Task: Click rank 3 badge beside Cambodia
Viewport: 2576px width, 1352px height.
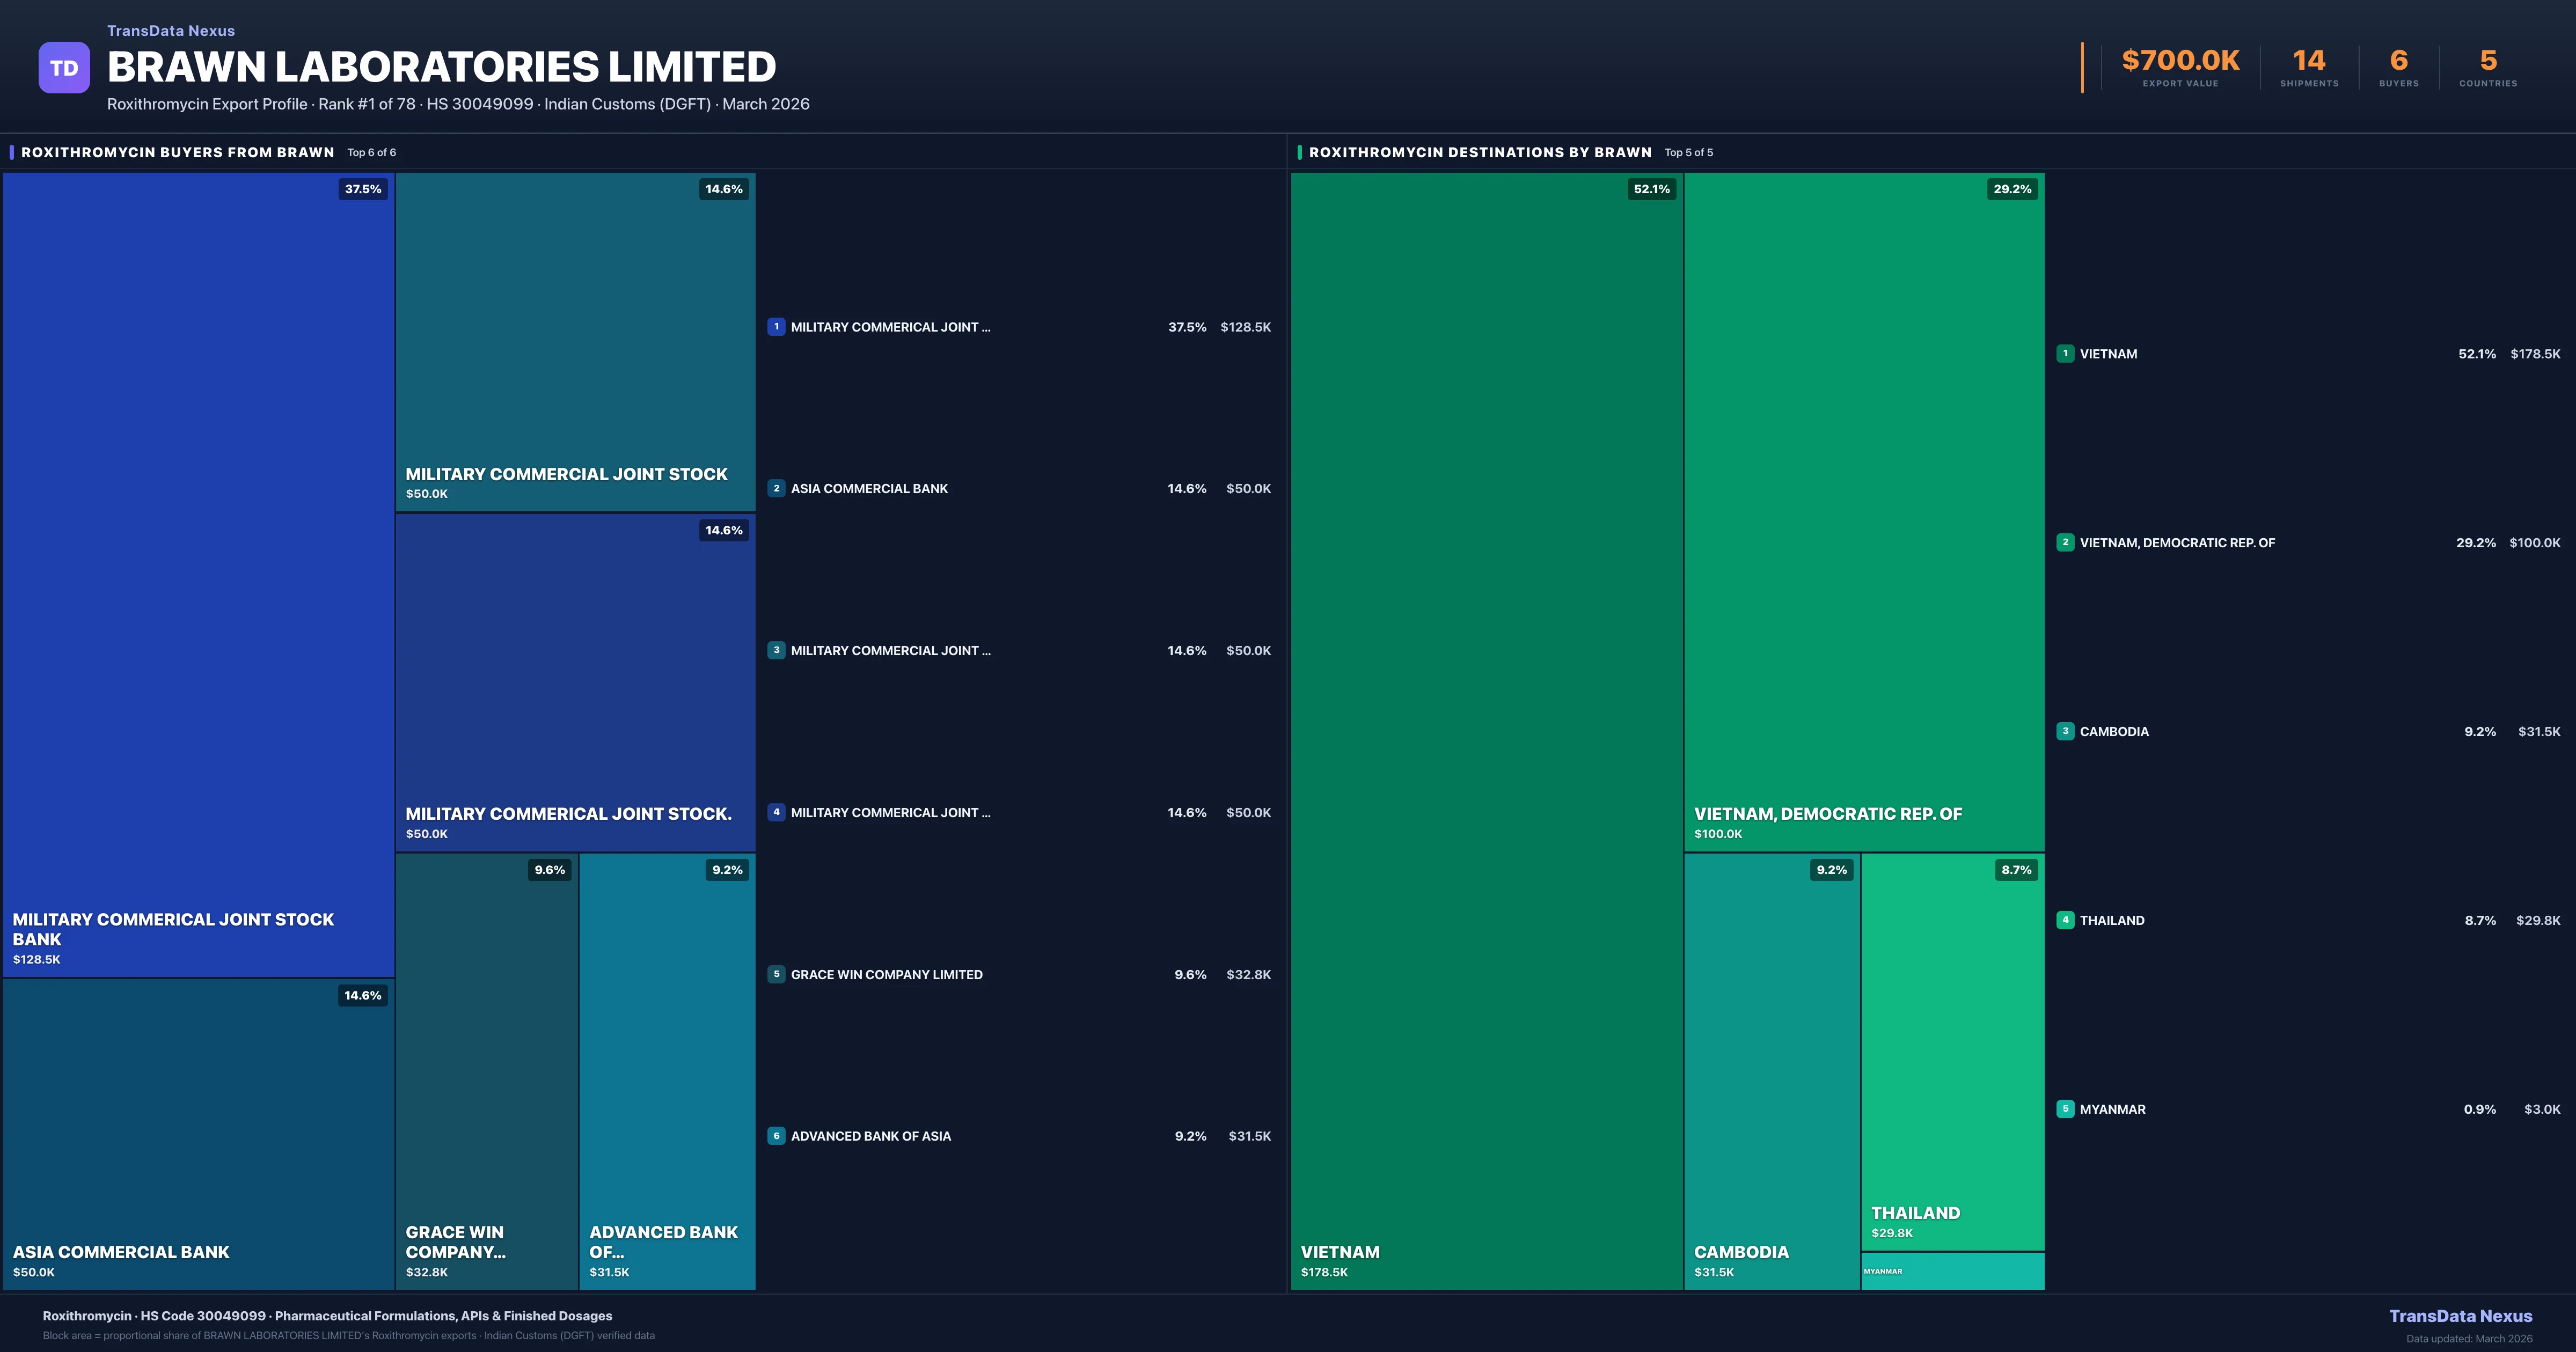Action: [x=2065, y=731]
